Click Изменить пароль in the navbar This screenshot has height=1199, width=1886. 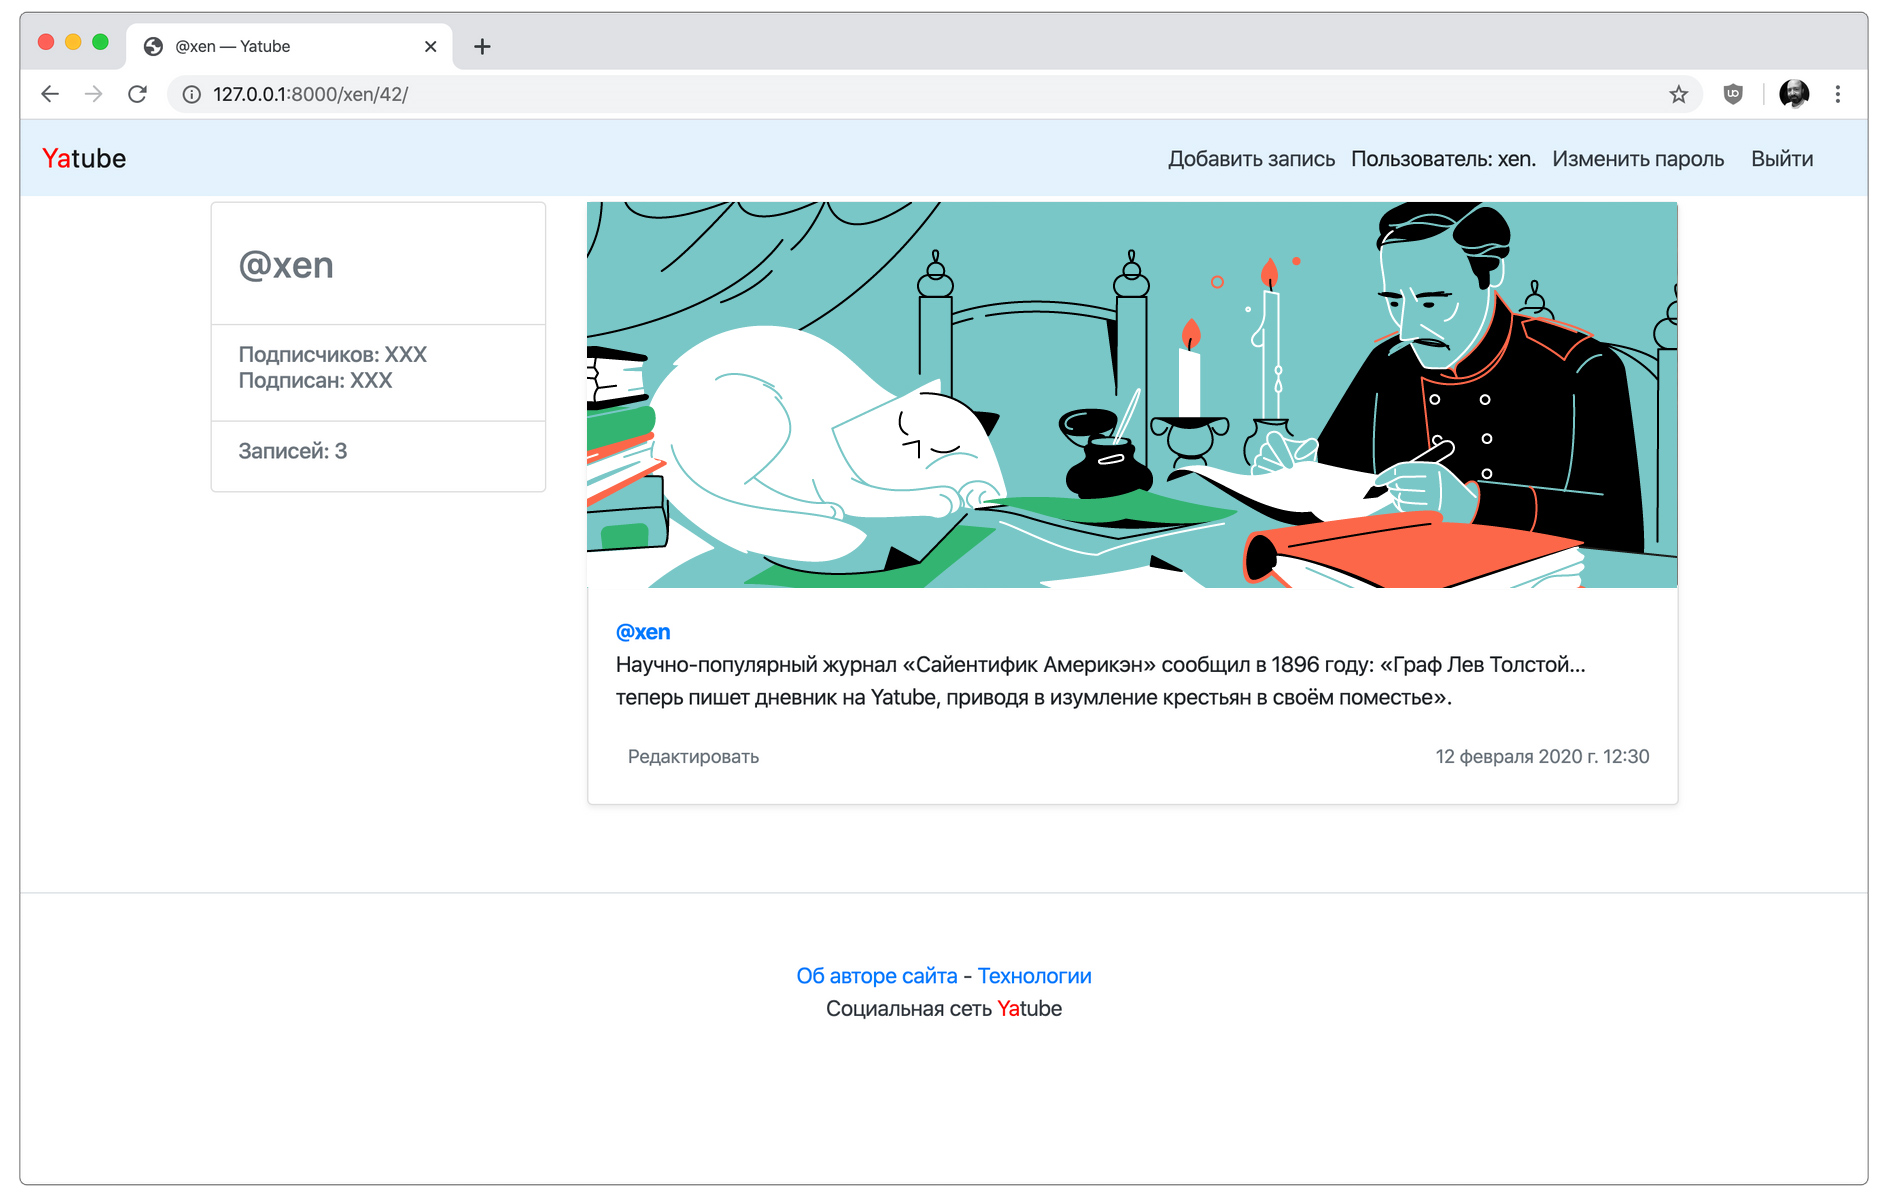[x=1638, y=159]
